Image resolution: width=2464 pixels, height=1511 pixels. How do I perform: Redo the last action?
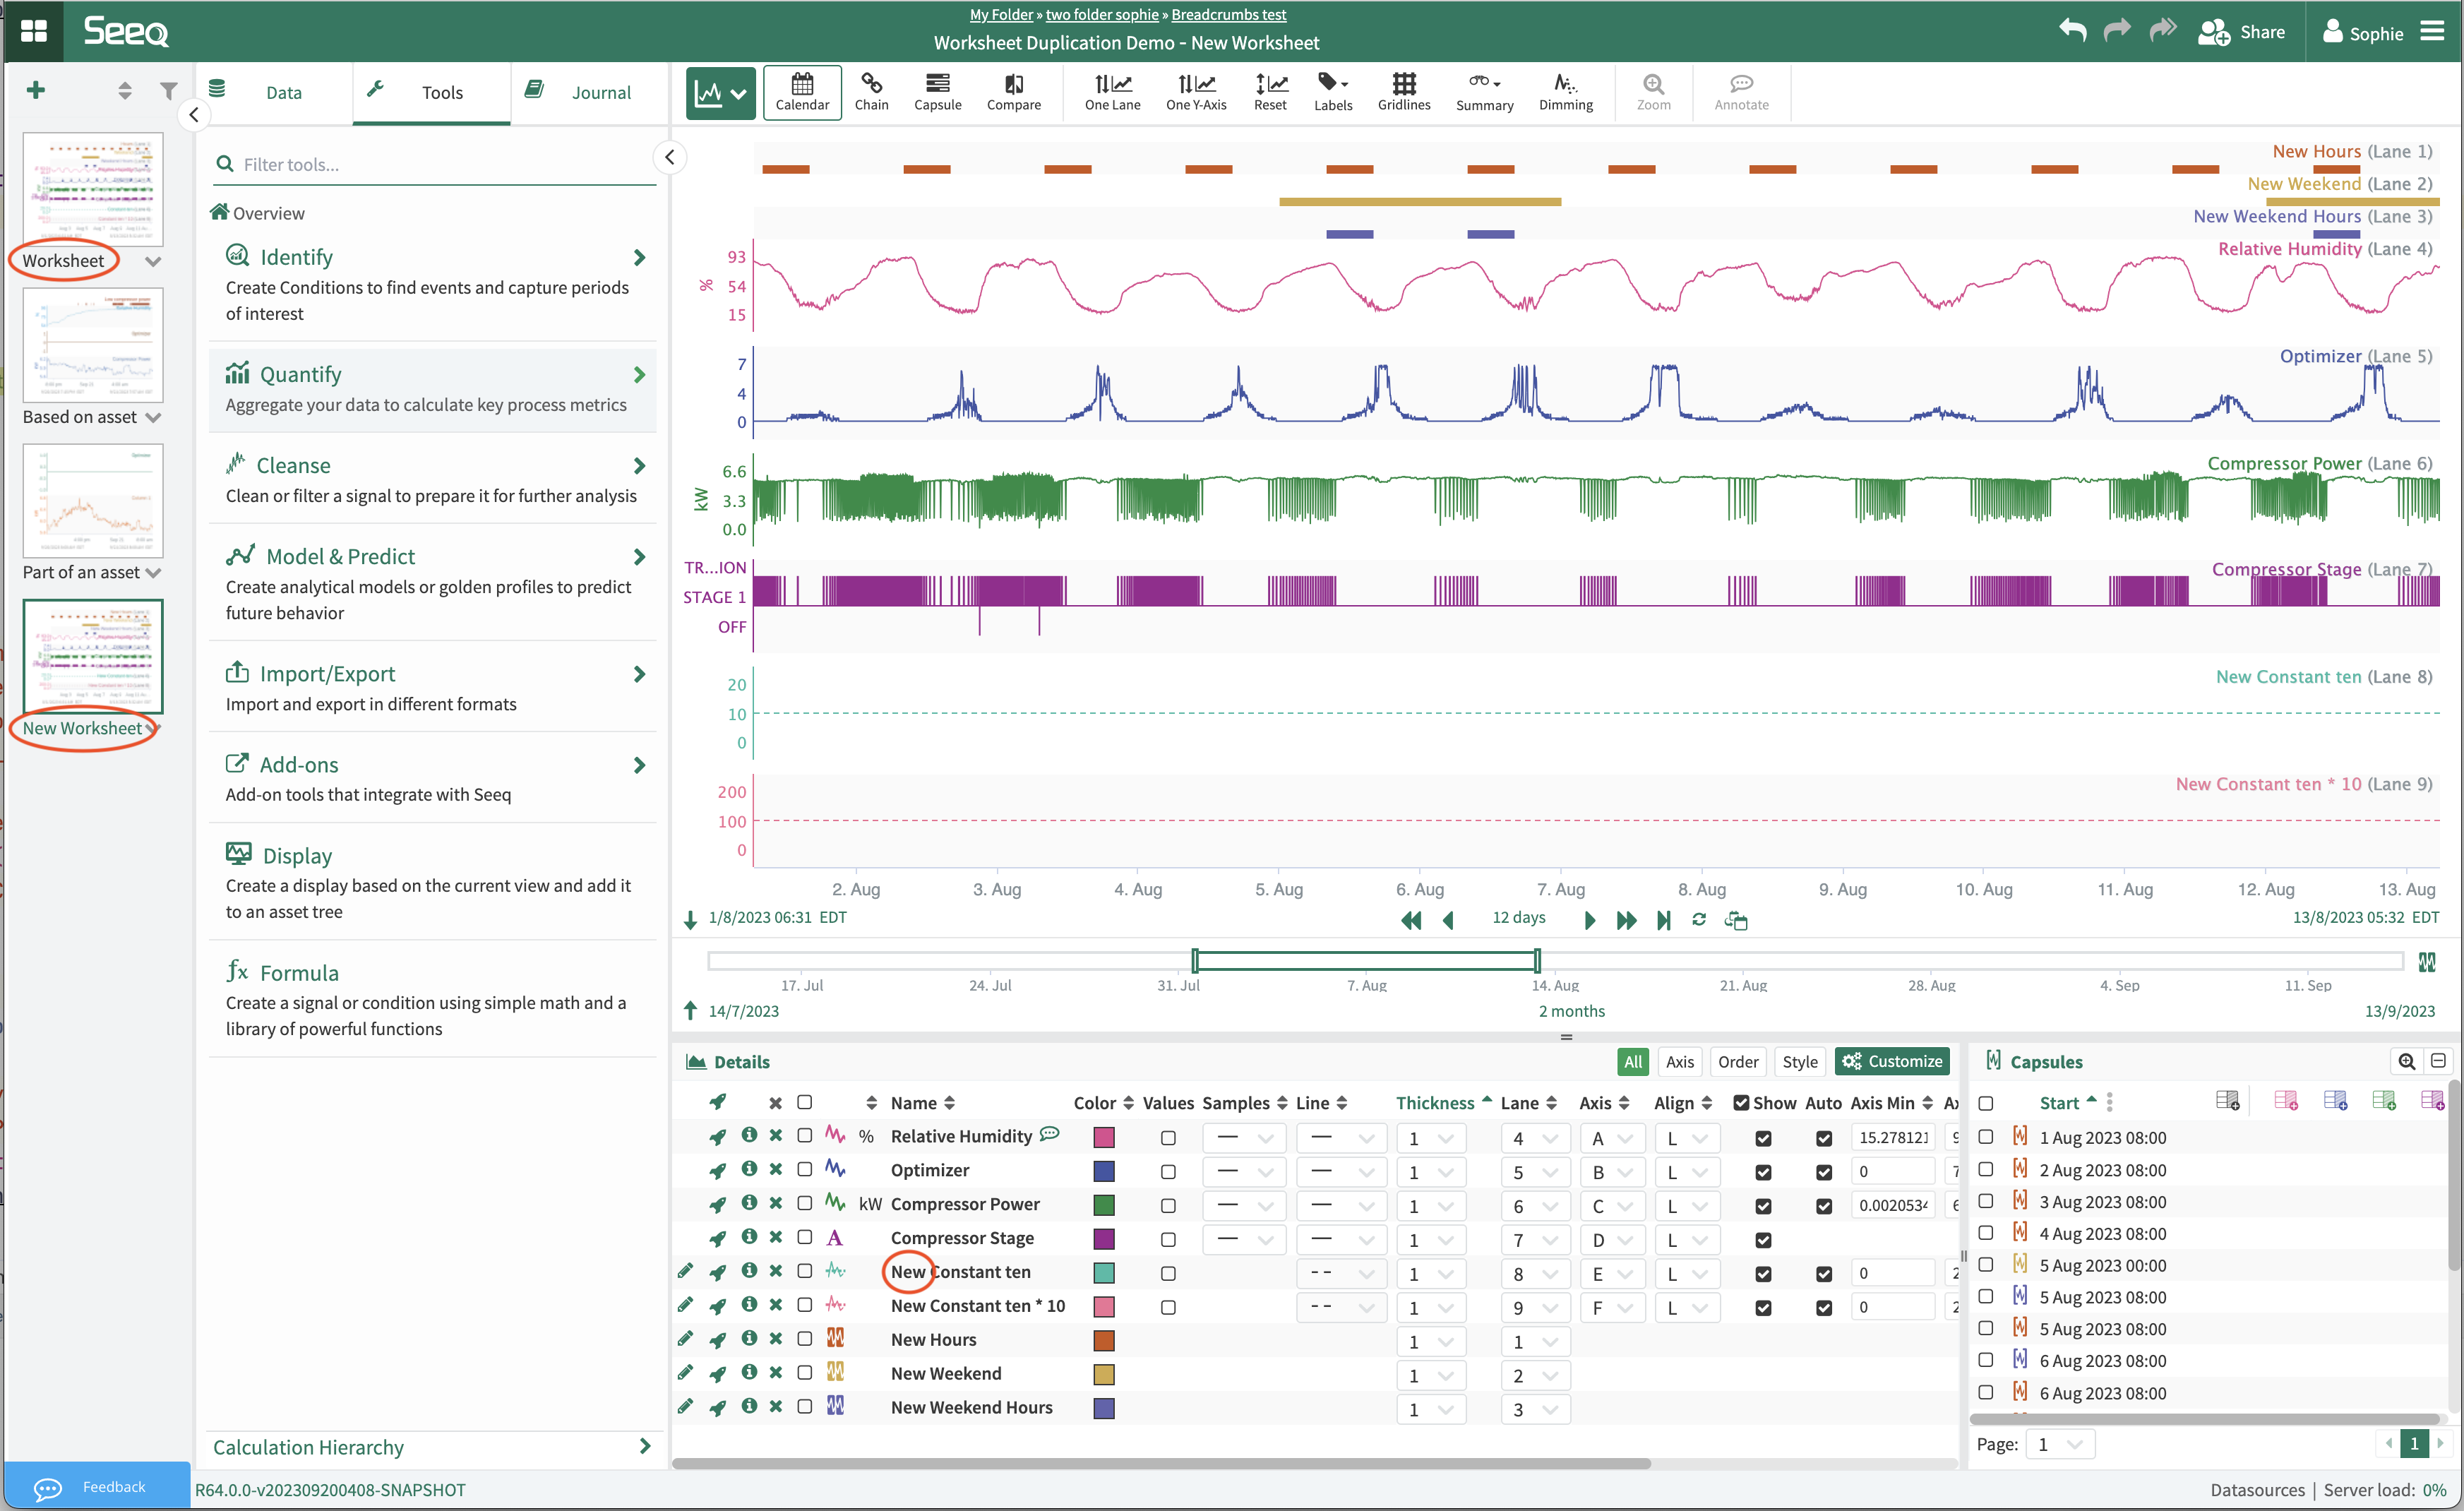click(x=2117, y=31)
